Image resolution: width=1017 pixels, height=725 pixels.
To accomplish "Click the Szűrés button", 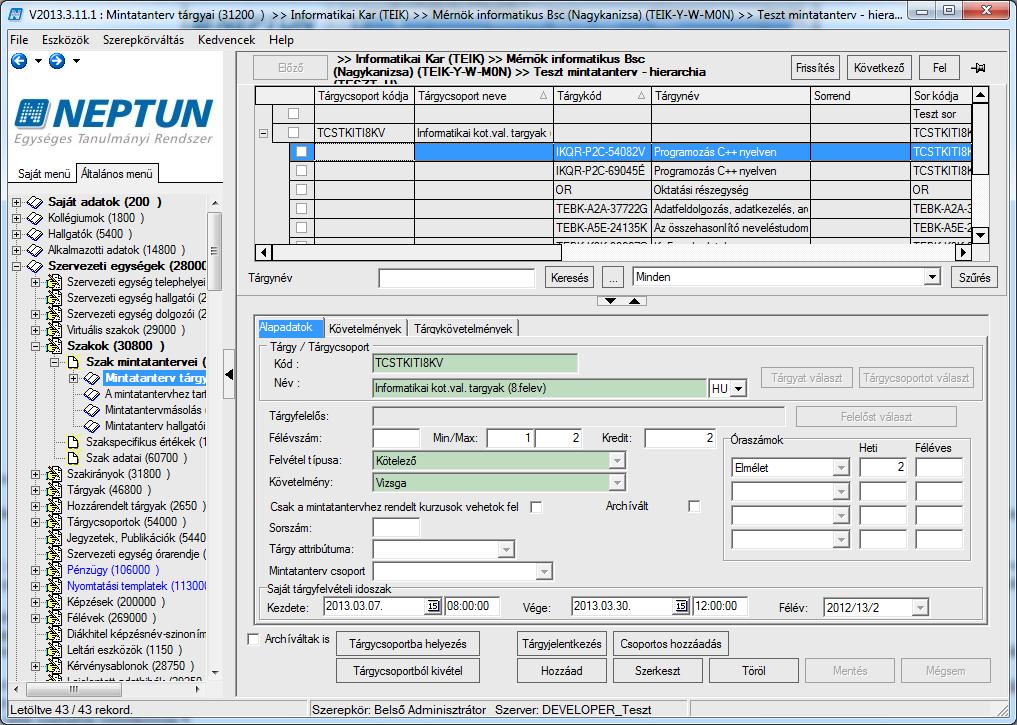I will click(x=974, y=278).
